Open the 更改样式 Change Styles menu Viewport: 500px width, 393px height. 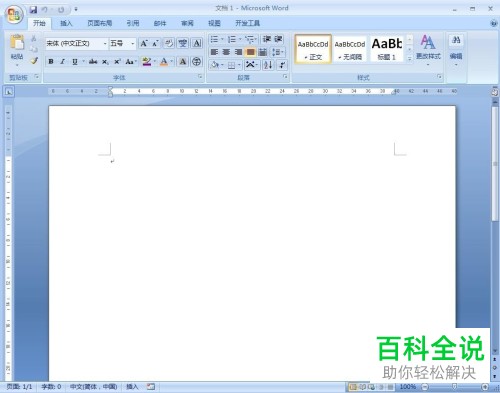pos(428,50)
